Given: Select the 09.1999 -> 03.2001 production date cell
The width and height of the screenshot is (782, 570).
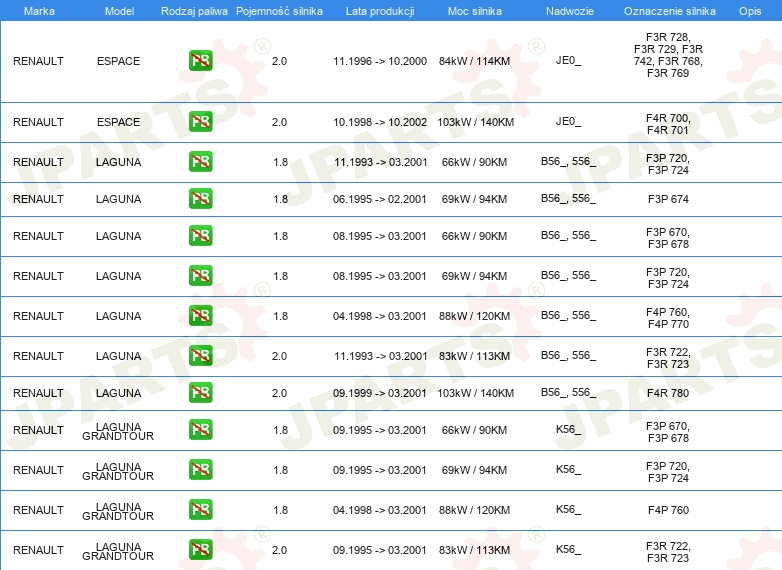Looking at the screenshot, I should pos(380,393).
